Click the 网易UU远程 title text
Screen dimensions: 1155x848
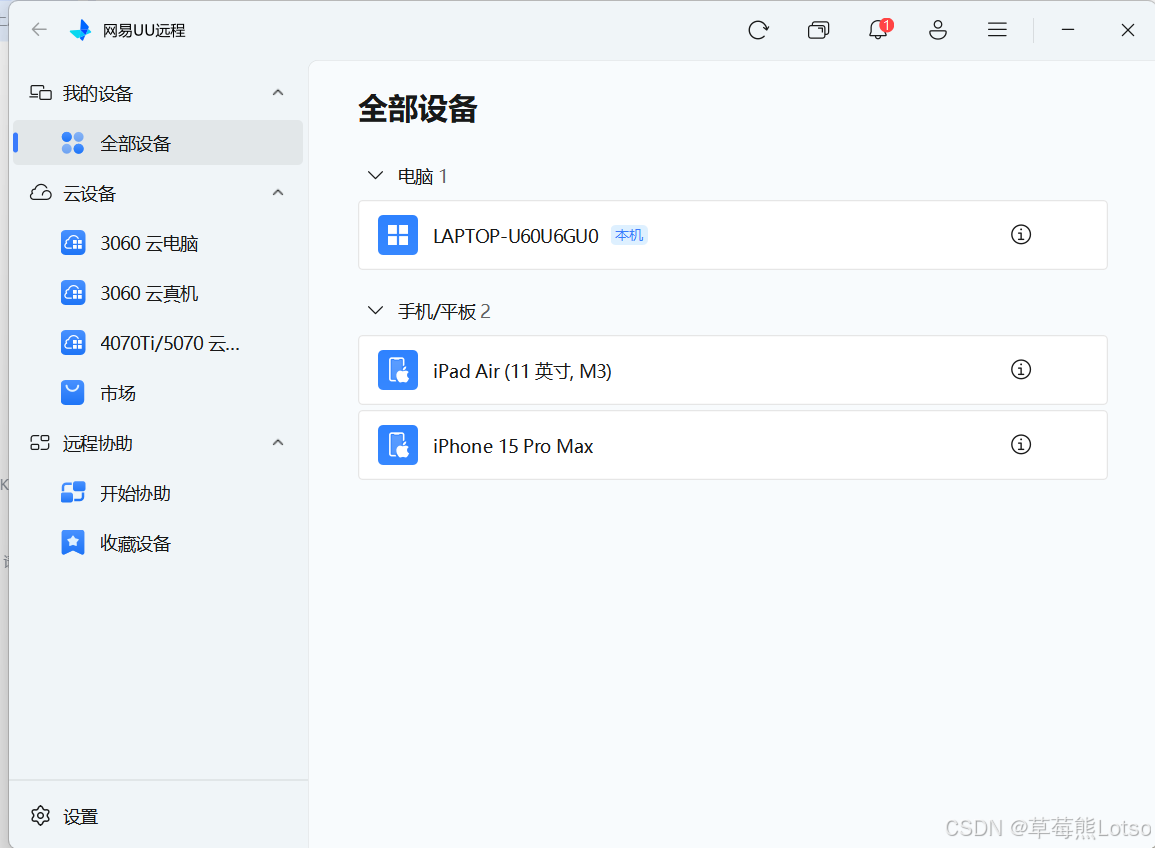(x=144, y=30)
